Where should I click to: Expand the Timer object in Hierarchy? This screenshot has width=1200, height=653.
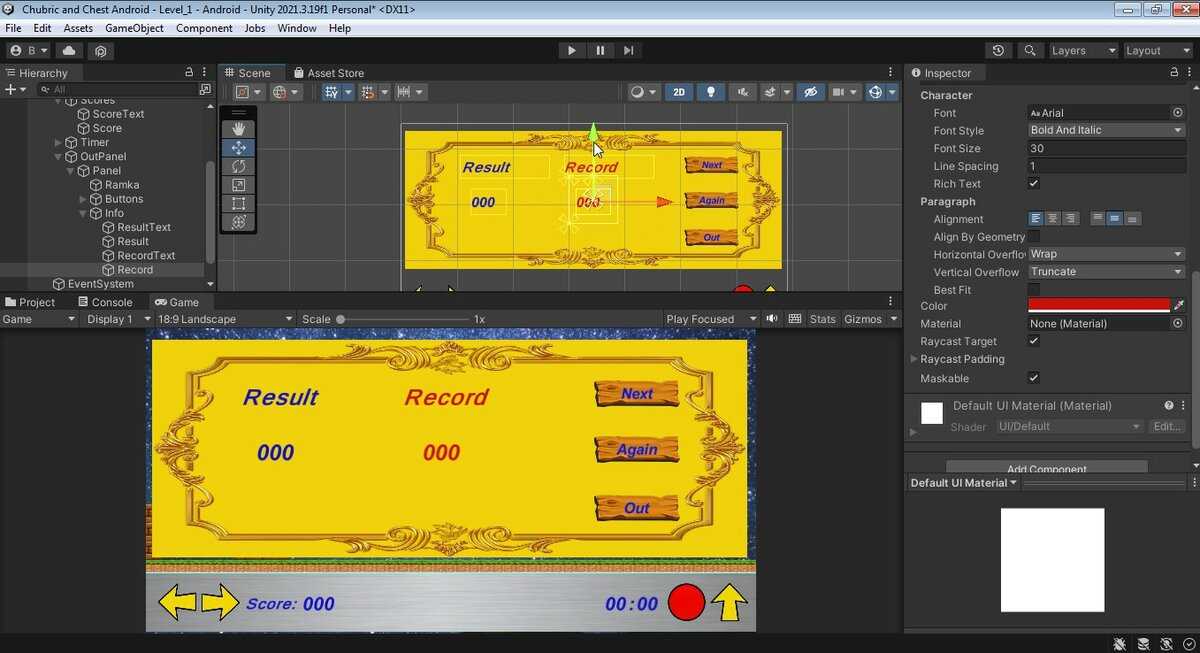[x=58, y=143]
